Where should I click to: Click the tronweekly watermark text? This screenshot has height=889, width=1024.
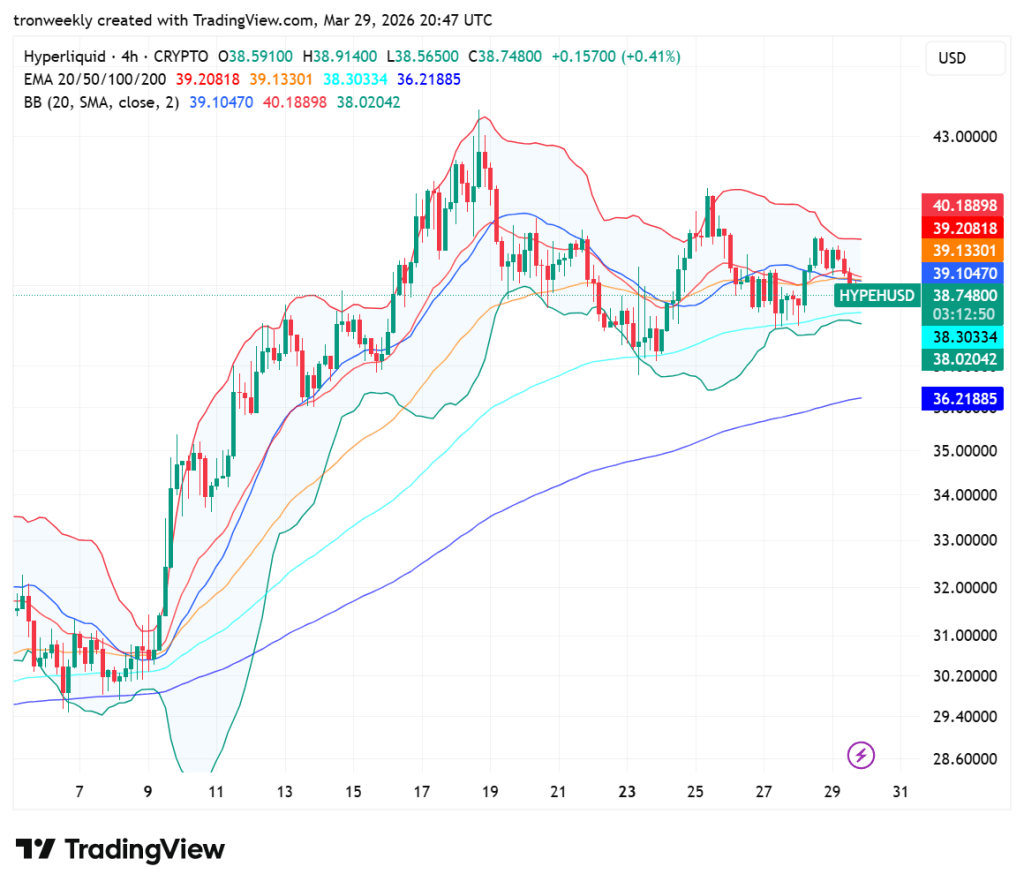(50, 19)
